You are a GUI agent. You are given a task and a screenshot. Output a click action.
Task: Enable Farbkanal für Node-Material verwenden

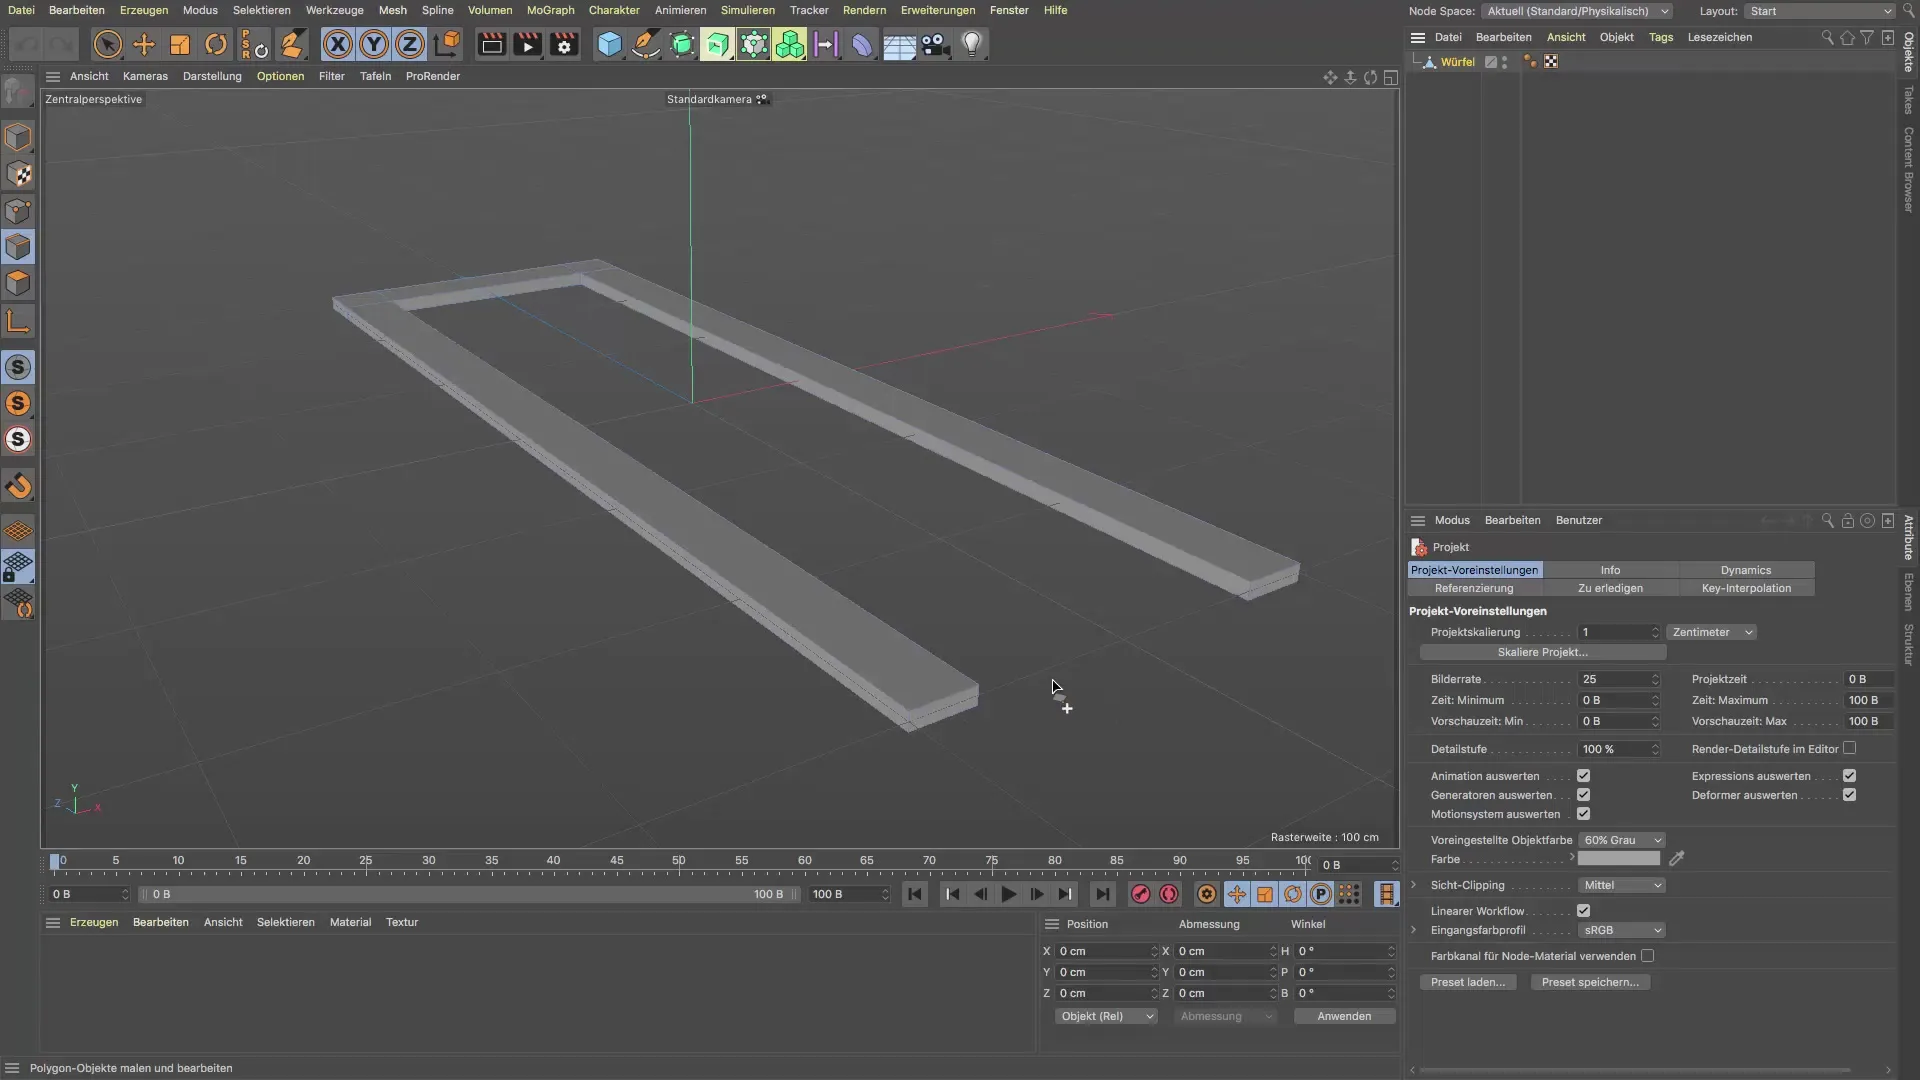pos(1647,956)
